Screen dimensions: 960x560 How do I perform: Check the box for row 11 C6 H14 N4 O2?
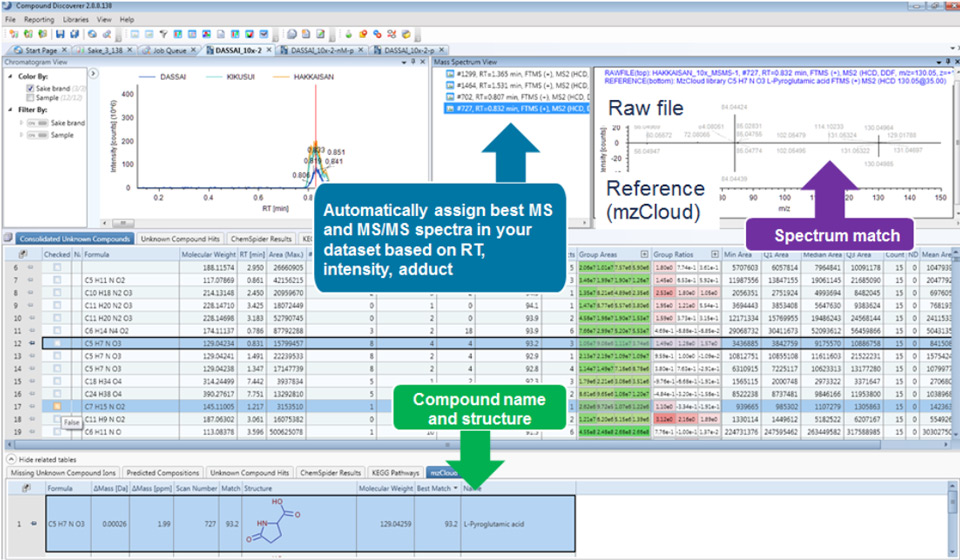click(57, 330)
